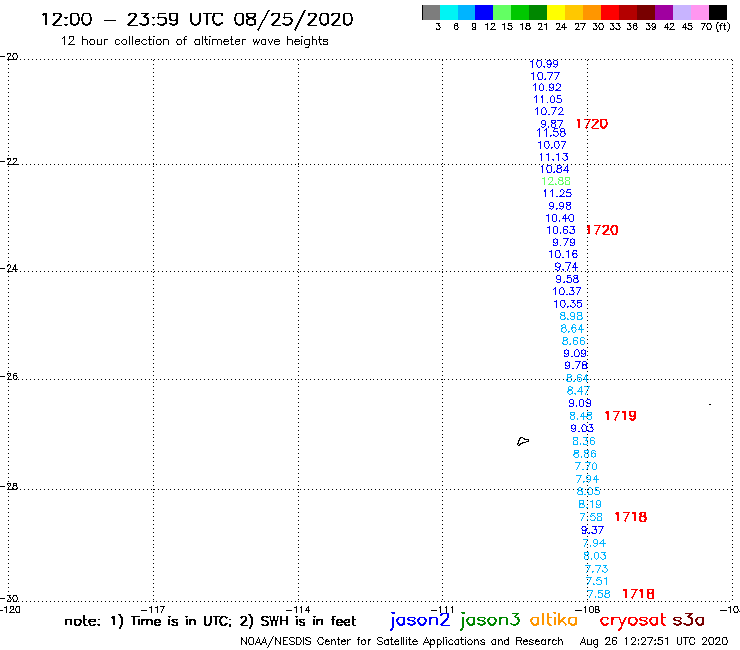Viewport: 740px width, 650px height.
Task: Click the wave height value 9.78
Action: (x=576, y=365)
